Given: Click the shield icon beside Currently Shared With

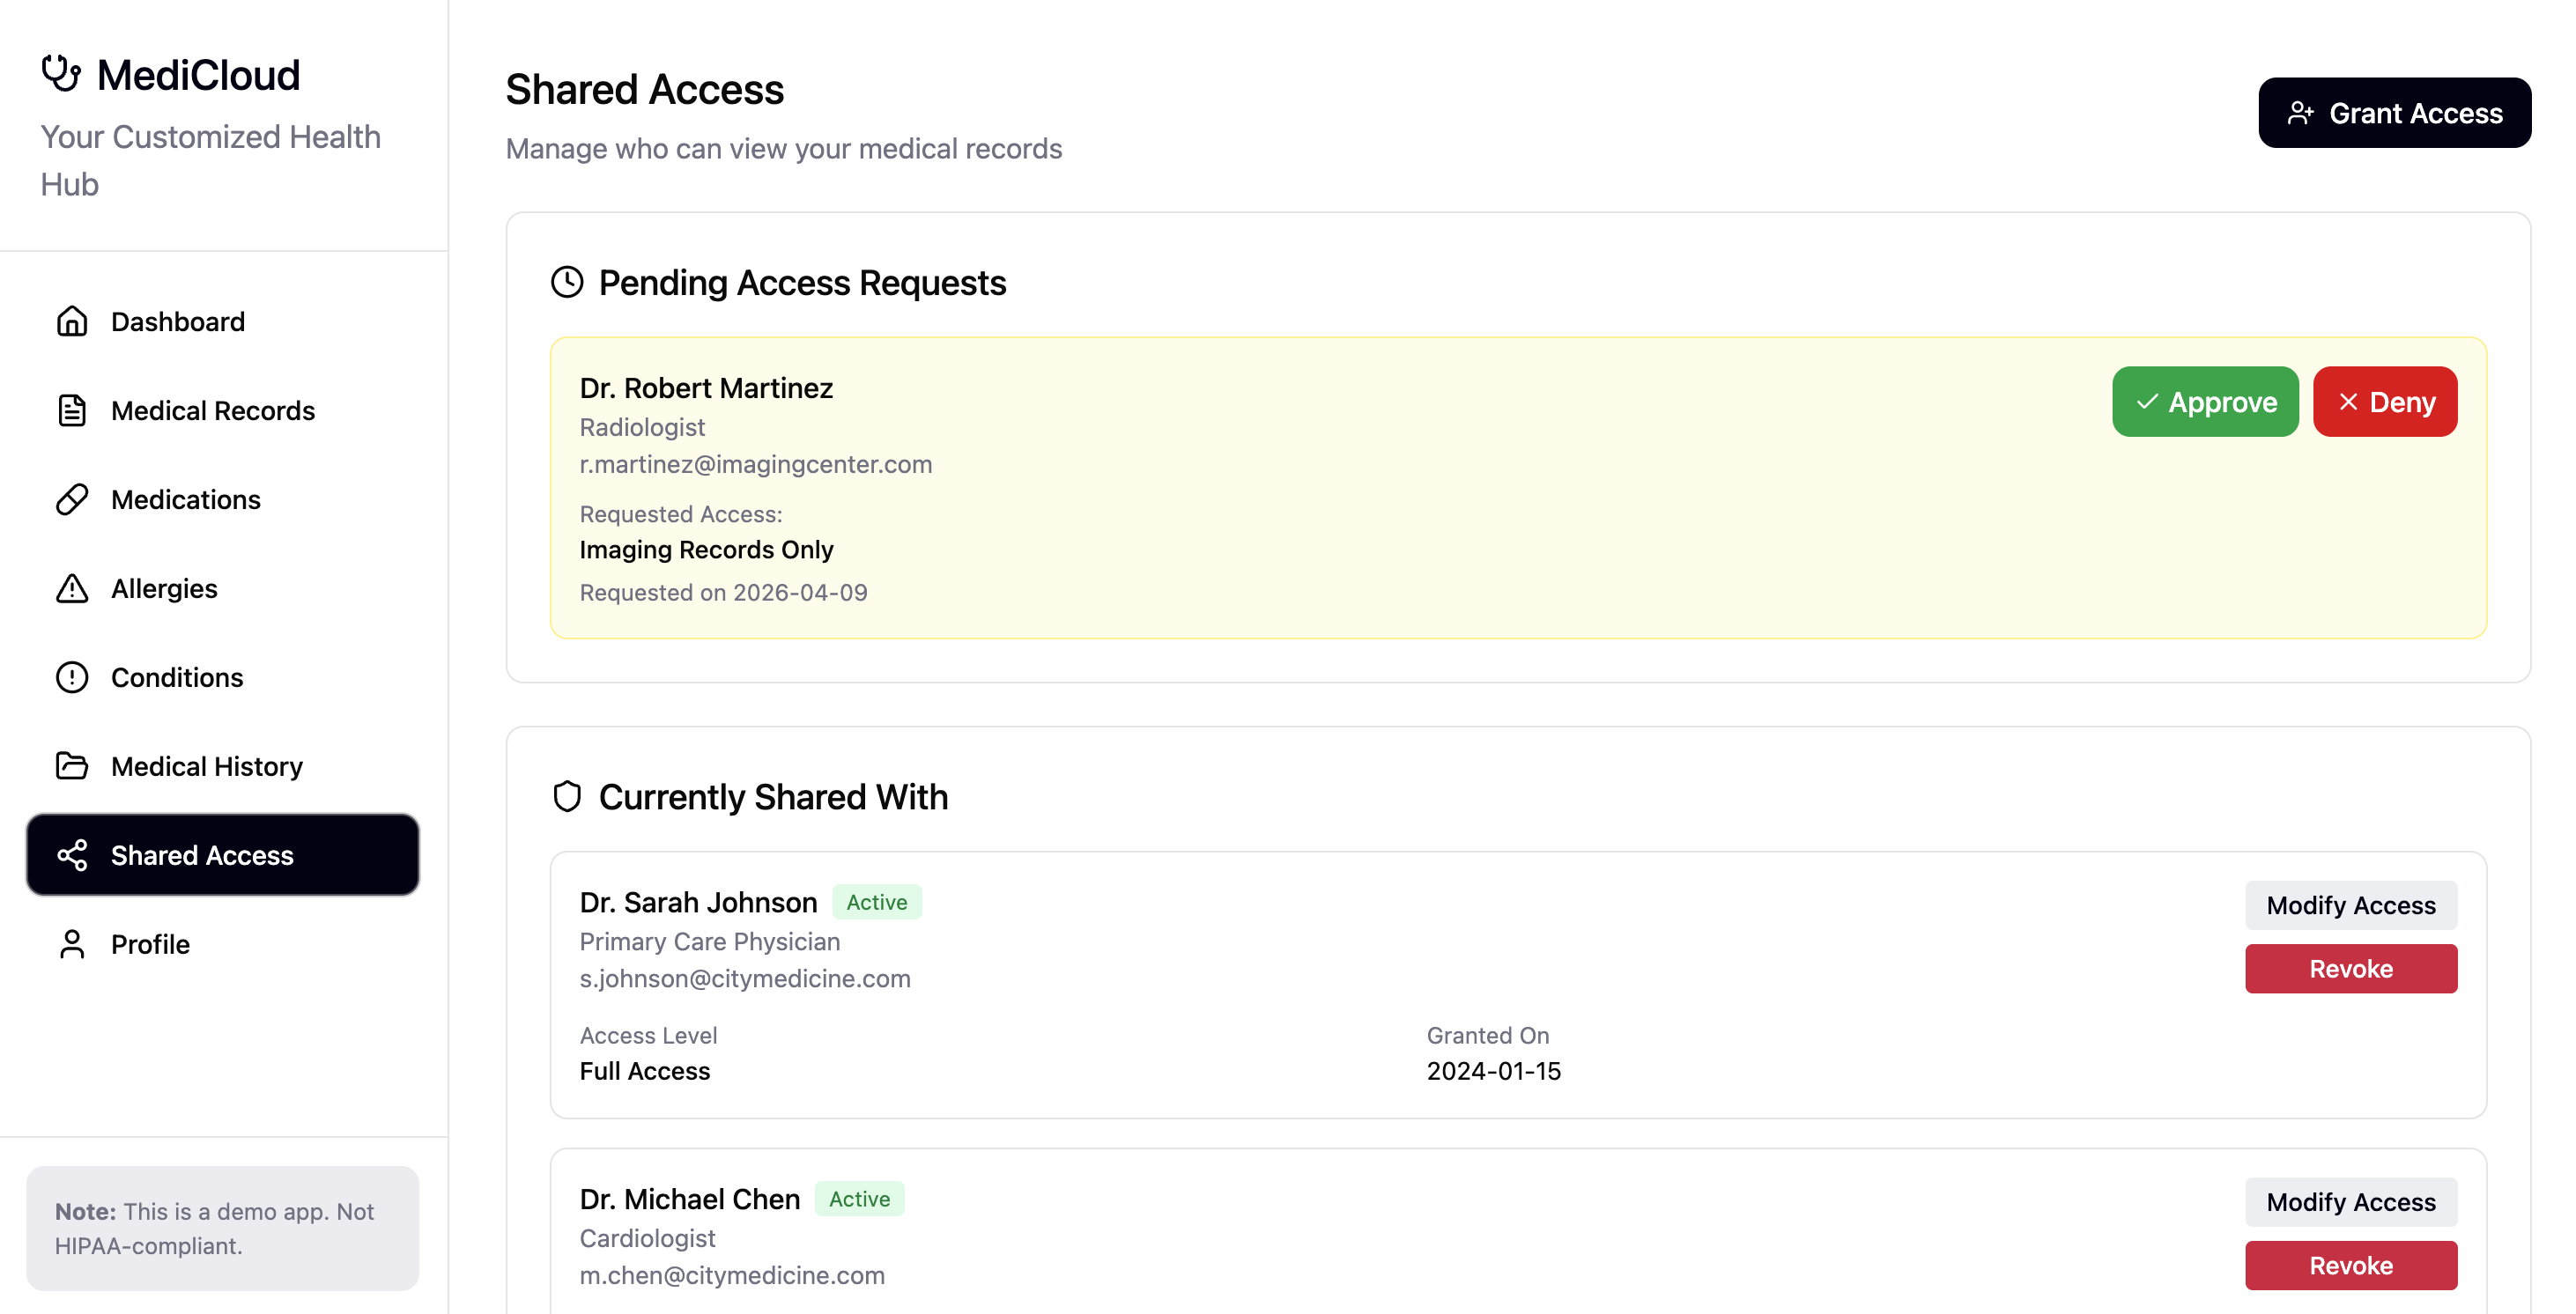Looking at the screenshot, I should [x=567, y=797].
